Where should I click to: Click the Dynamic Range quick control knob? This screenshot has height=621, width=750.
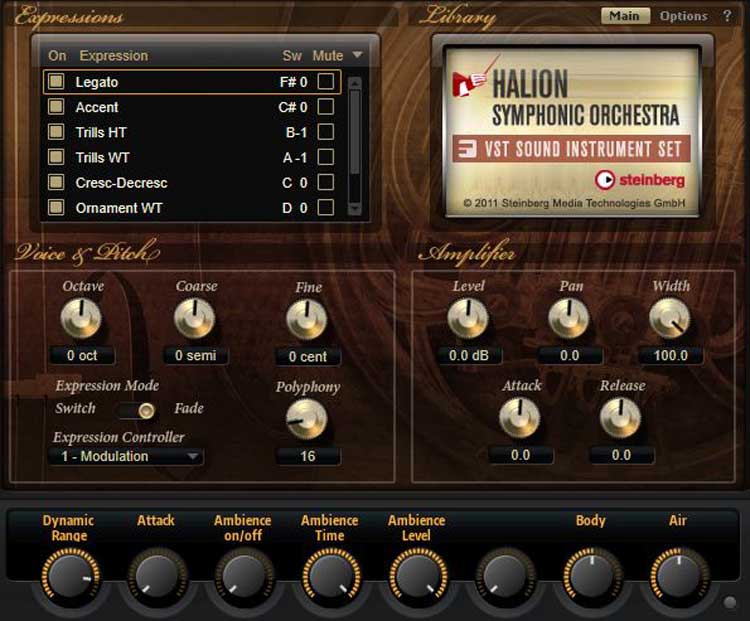tap(70, 576)
